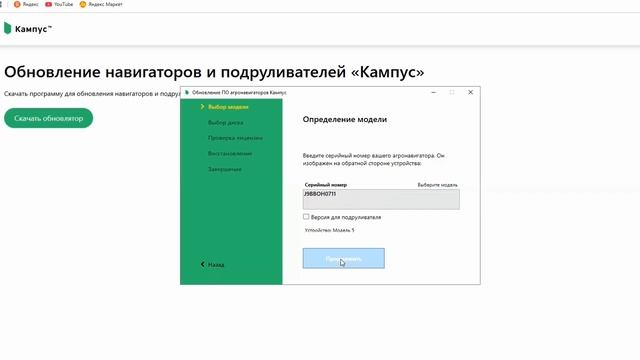Click the Устройство: Модель 5 text

(329, 230)
